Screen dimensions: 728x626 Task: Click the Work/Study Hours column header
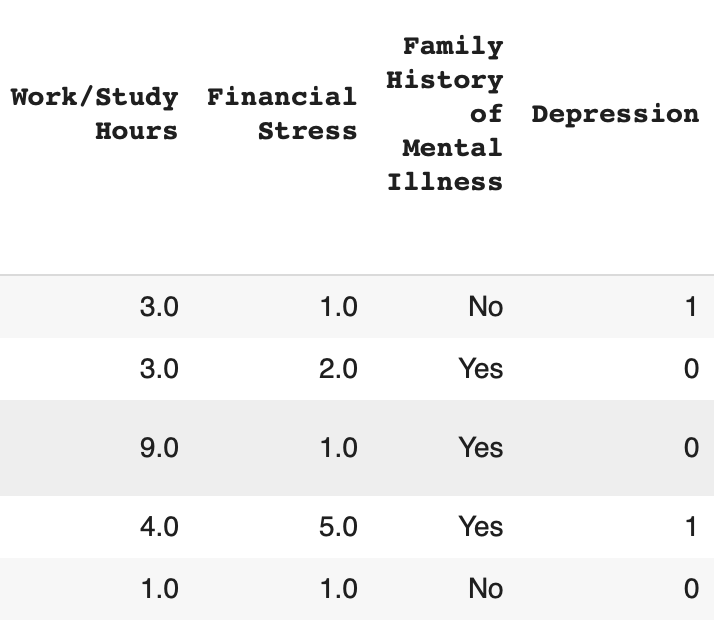pos(95,114)
